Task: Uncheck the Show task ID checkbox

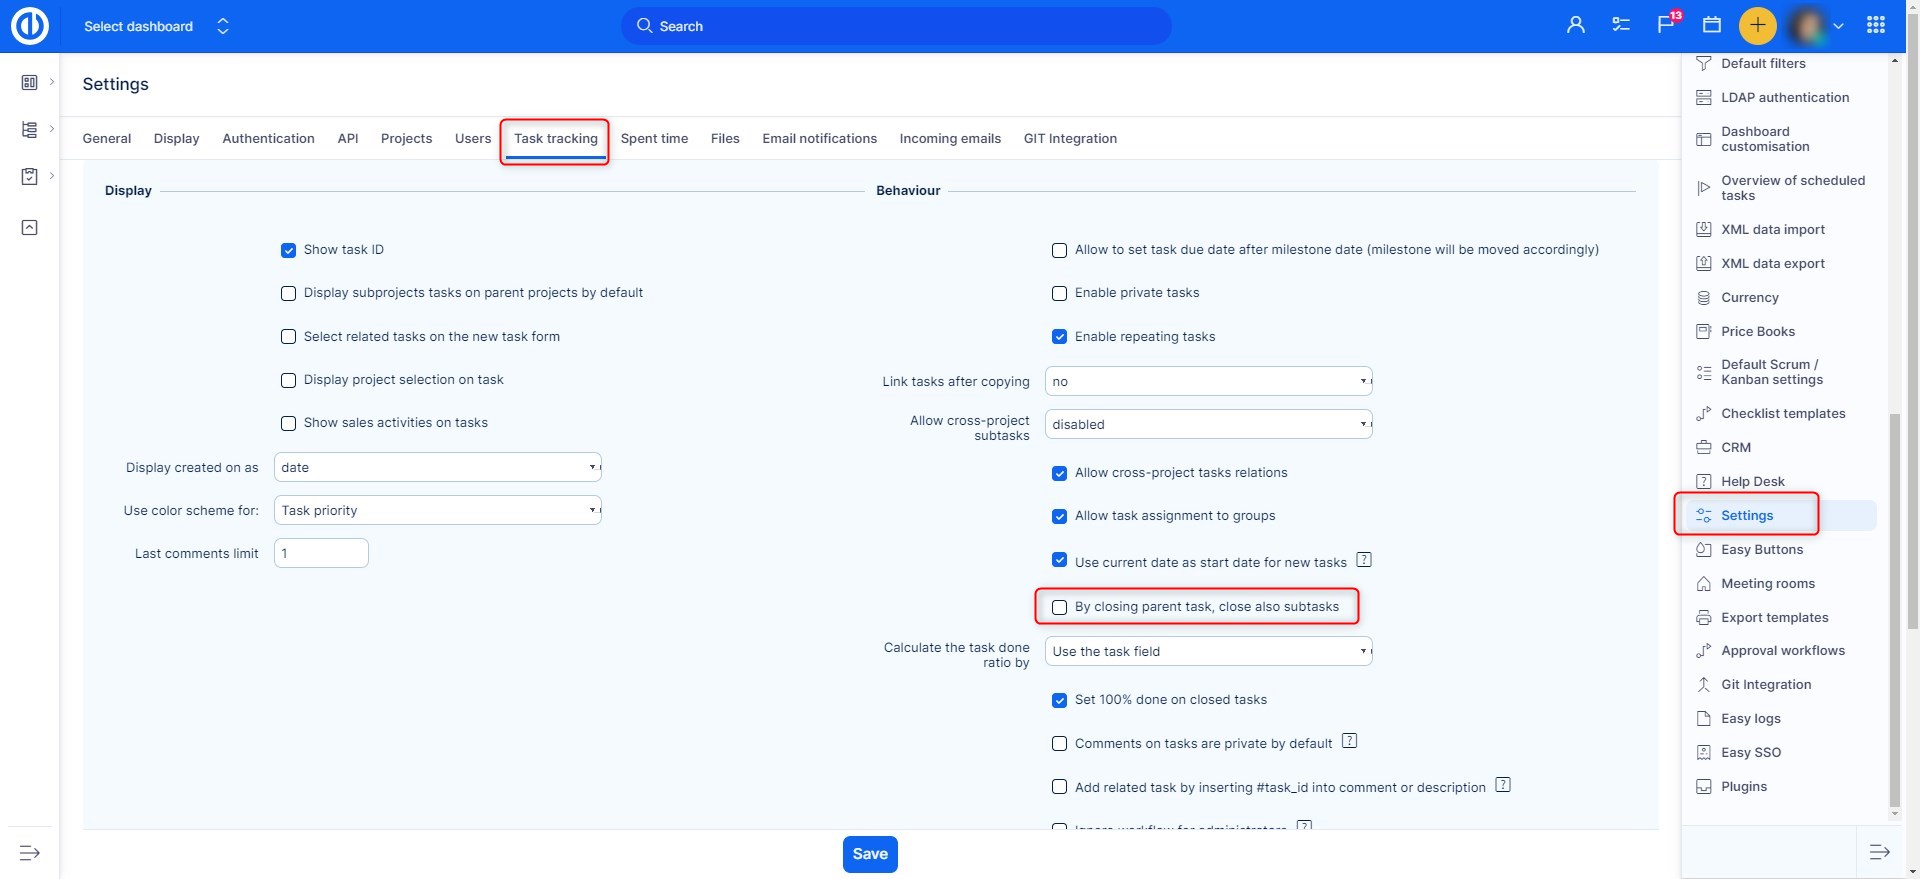Action: point(288,250)
